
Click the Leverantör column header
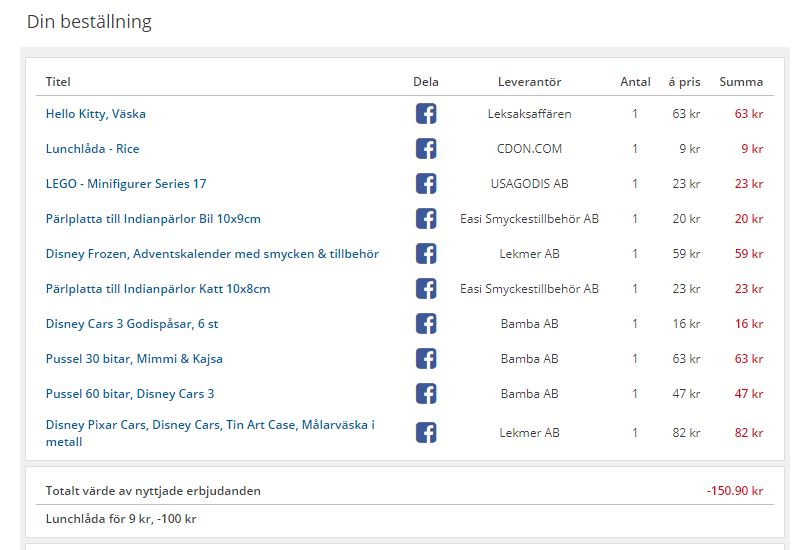tap(530, 82)
